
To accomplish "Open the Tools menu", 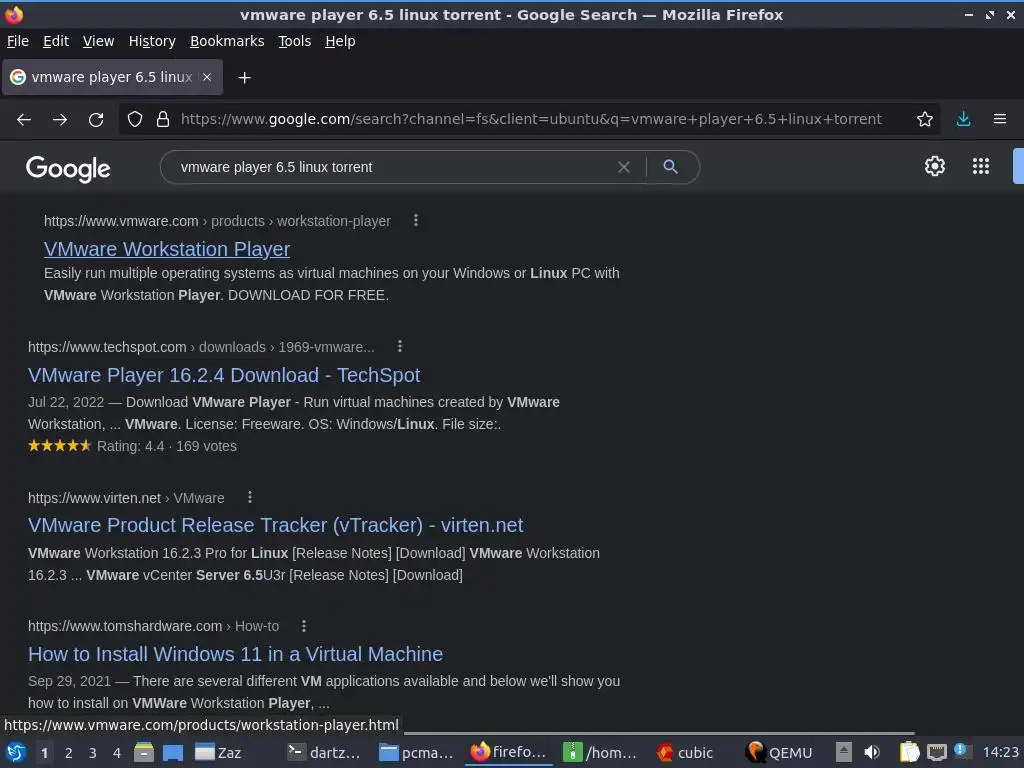I will [295, 41].
